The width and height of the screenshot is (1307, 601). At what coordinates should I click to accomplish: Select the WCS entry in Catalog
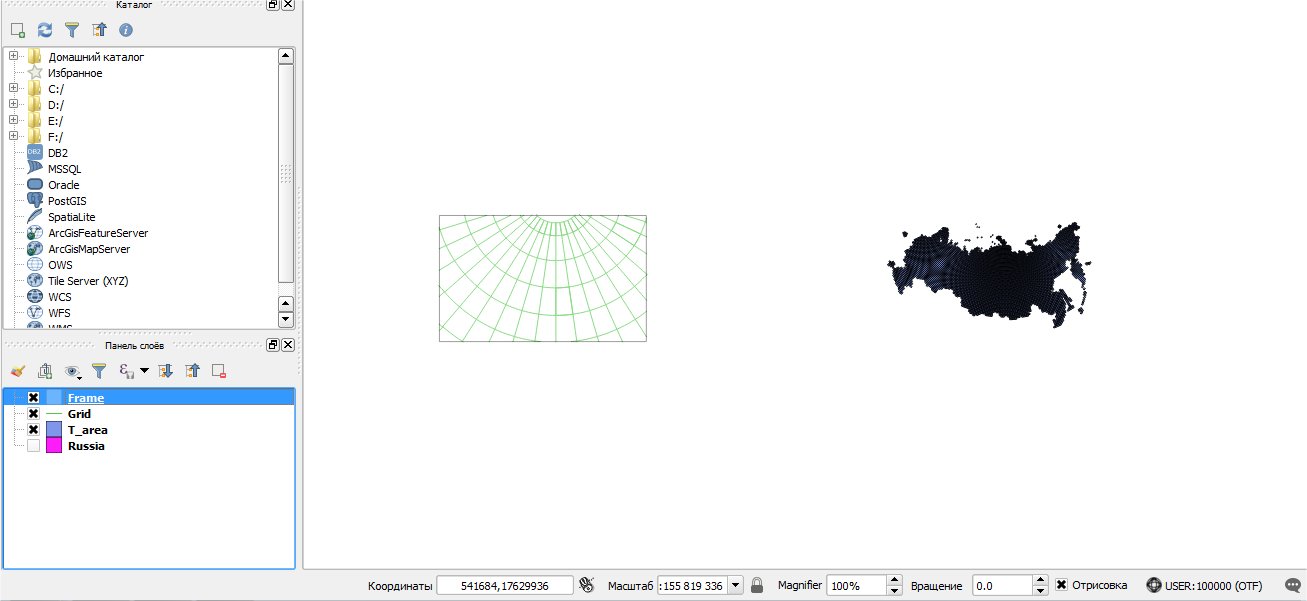[59, 297]
